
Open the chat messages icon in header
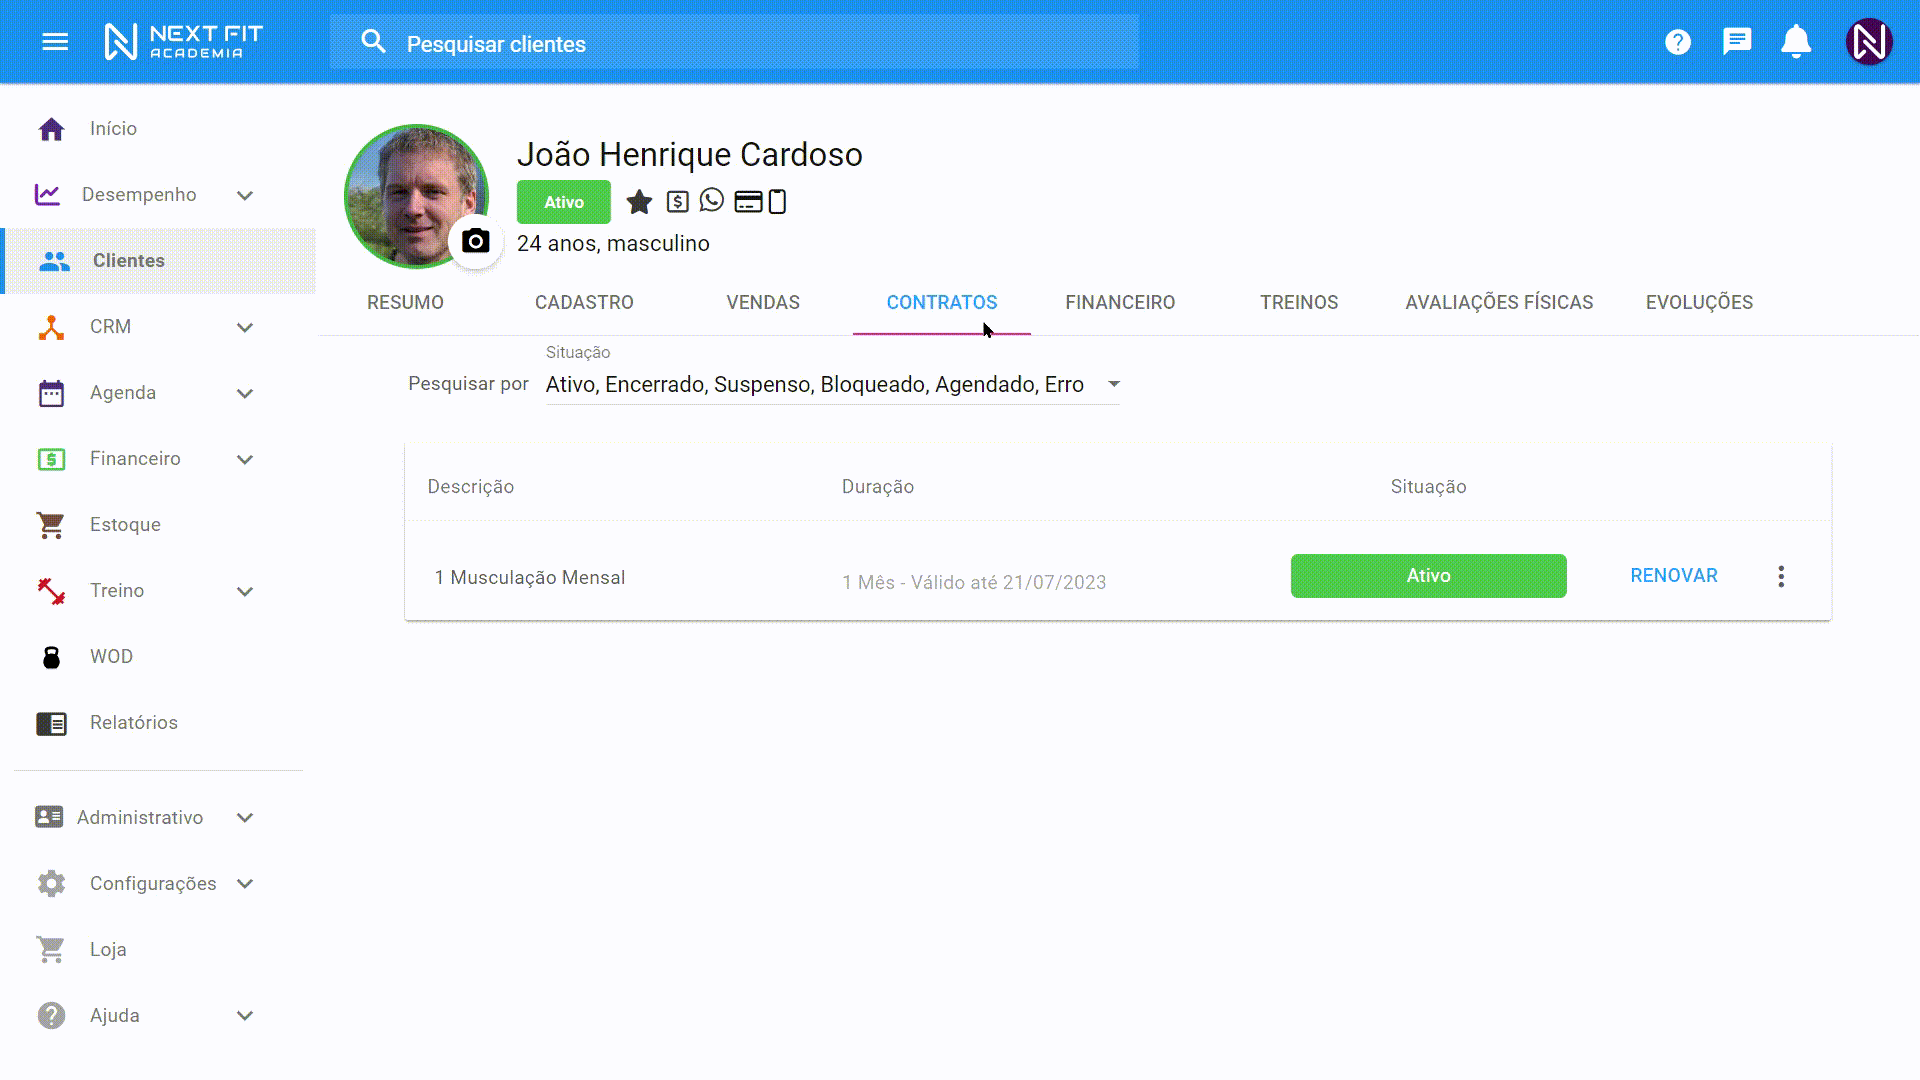(x=1737, y=42)
